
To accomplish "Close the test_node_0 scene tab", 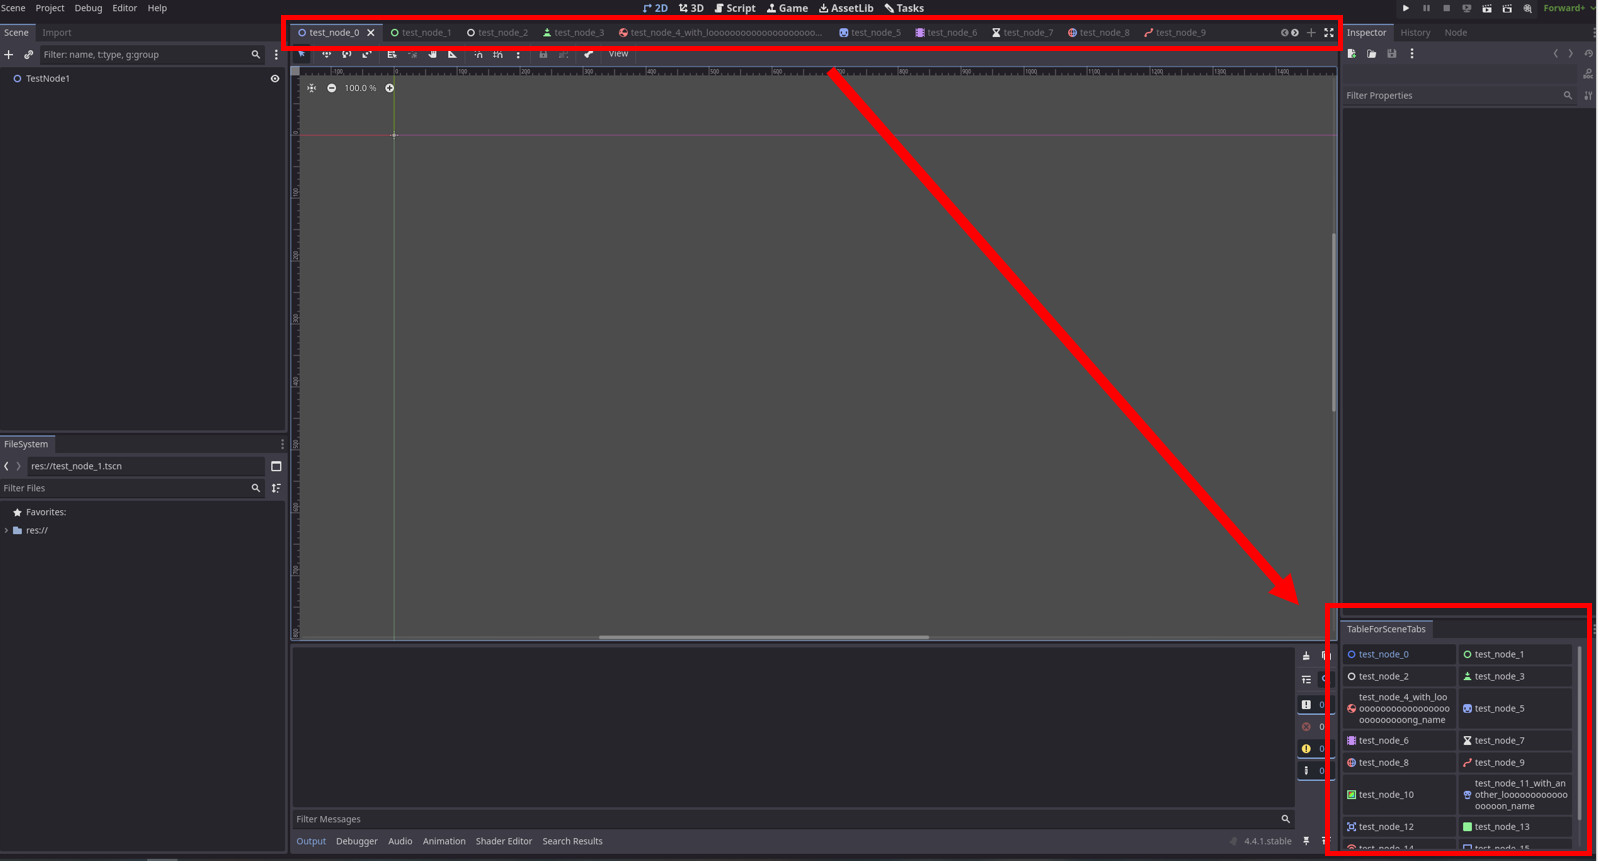I will point(371,33).
